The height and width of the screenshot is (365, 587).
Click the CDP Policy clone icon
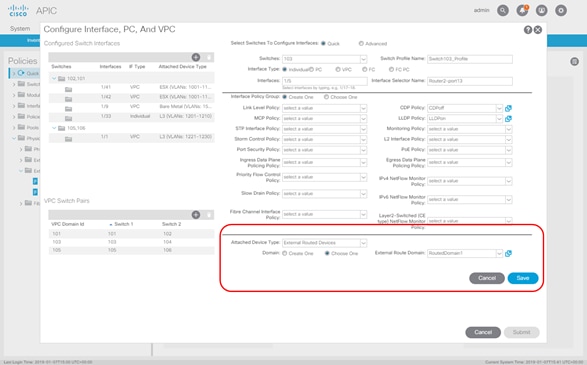508,108
